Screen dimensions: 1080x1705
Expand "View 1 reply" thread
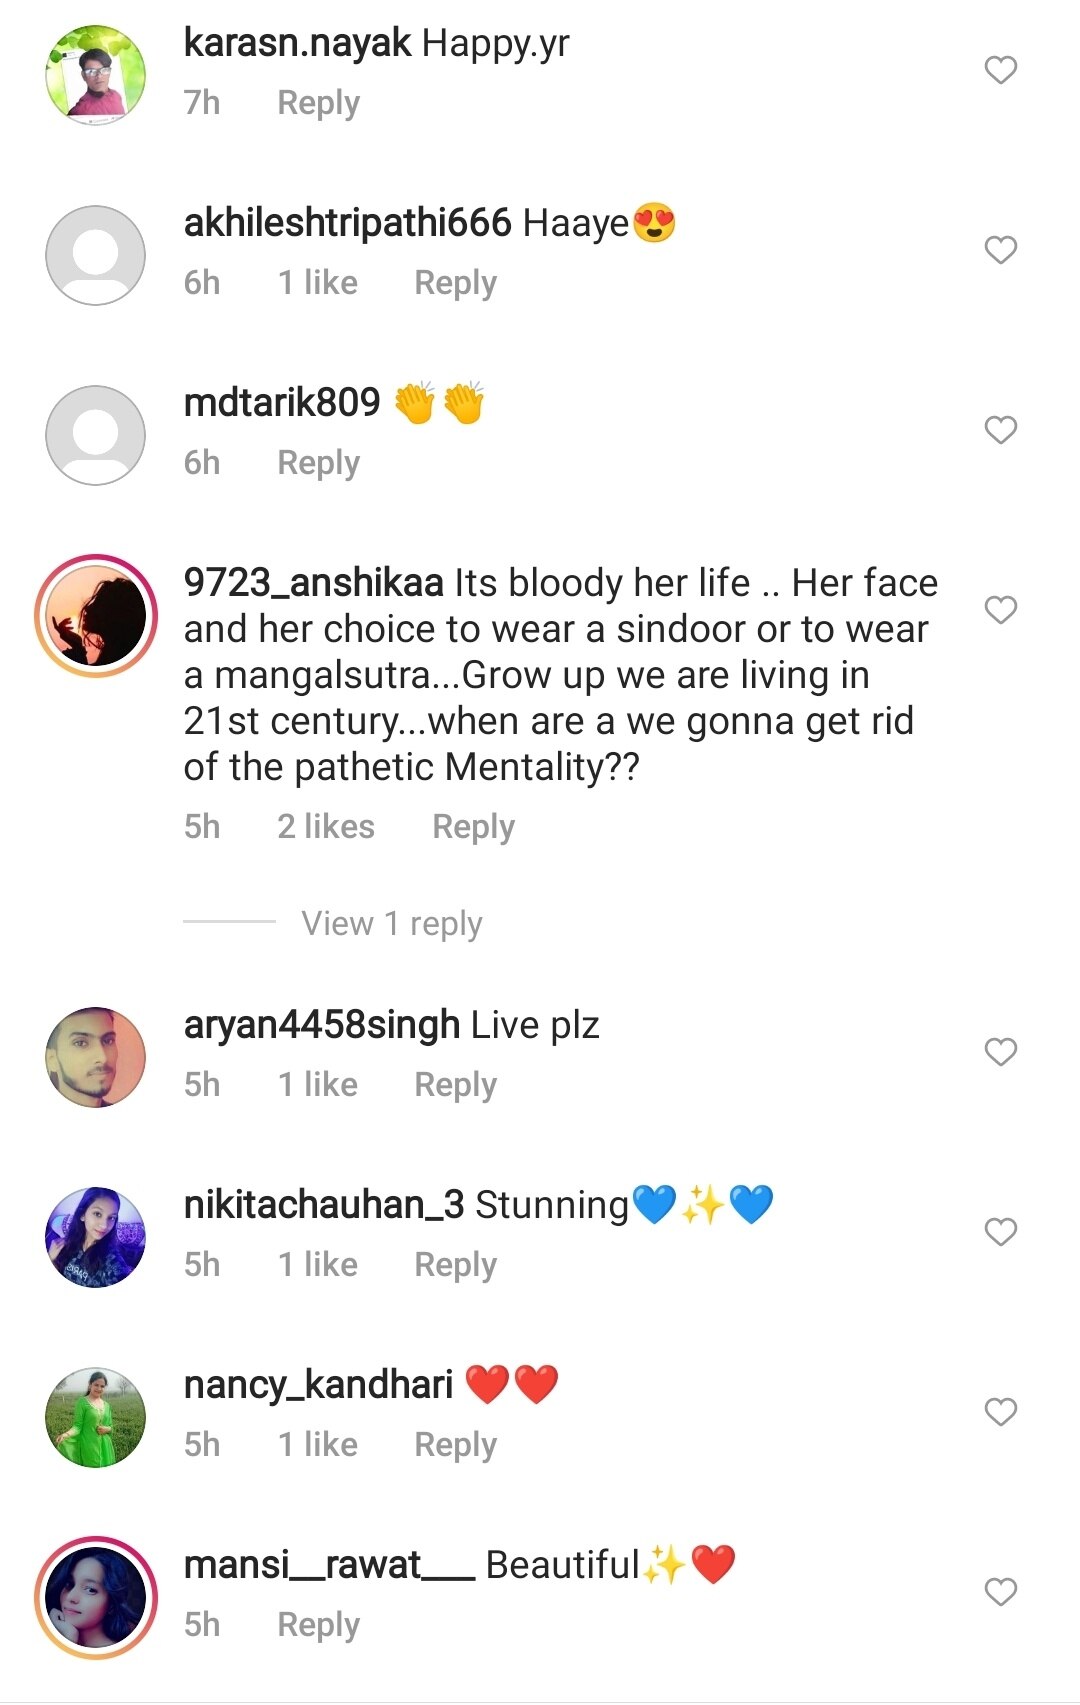pos(391,923)
